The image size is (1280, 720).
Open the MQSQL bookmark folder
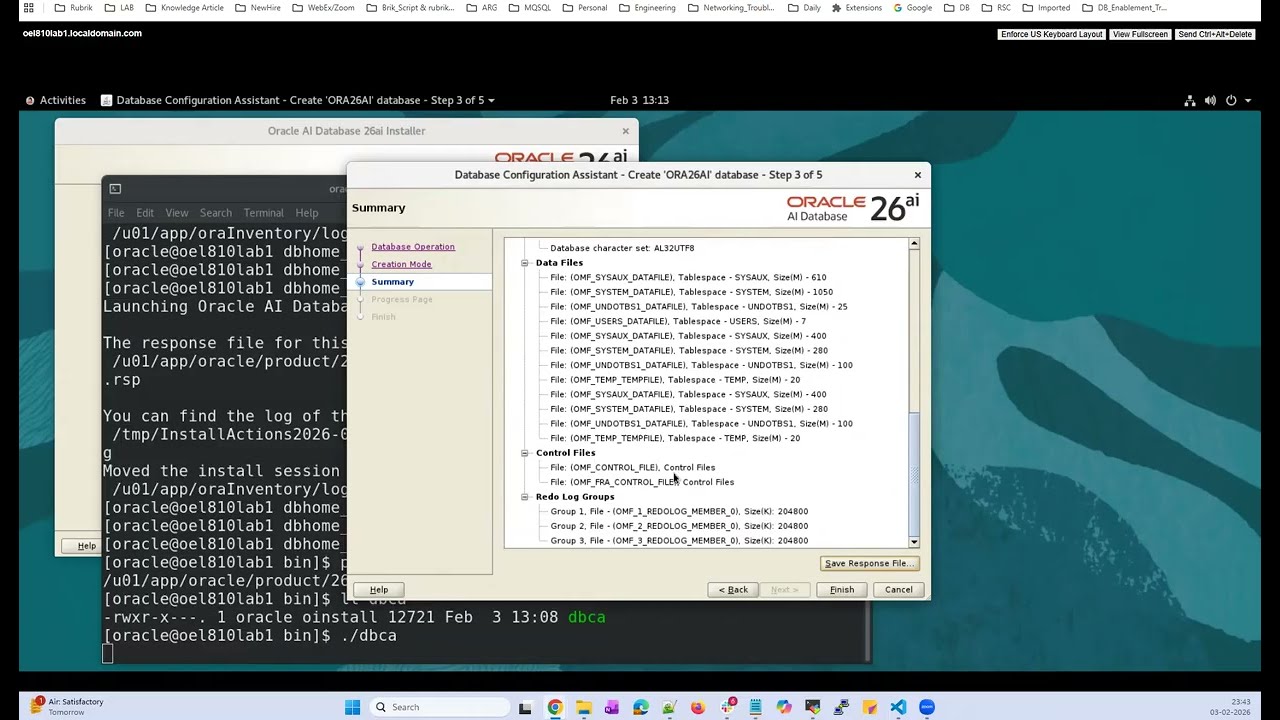(529, 8)
